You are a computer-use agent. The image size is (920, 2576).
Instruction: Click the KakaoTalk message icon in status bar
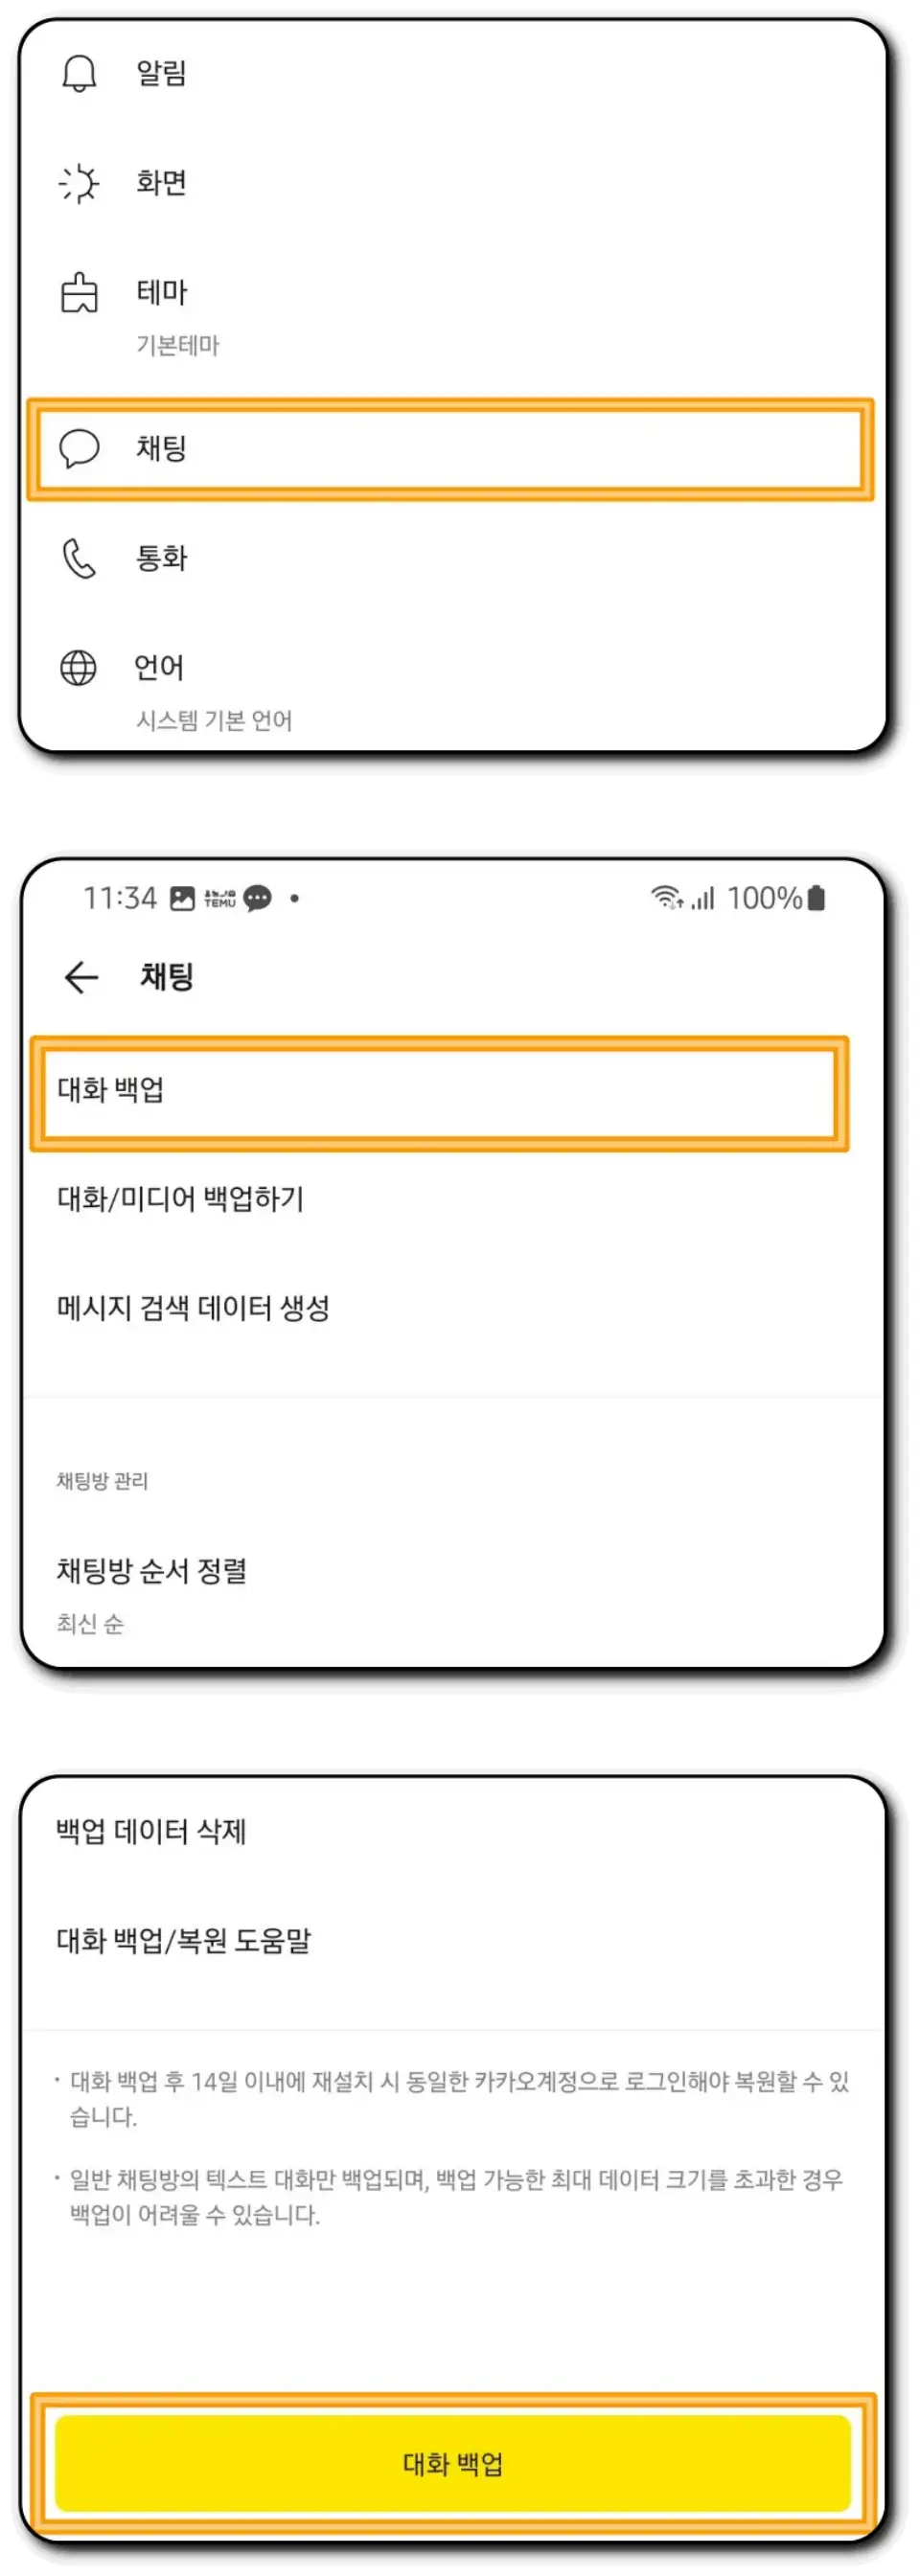pos(258,898)
